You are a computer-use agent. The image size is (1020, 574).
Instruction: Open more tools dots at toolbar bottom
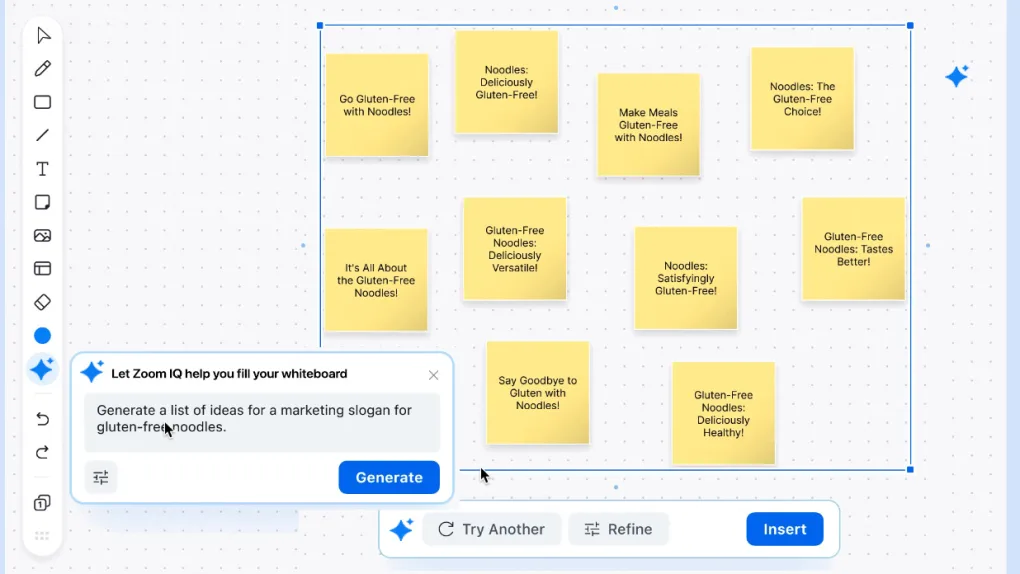coord(42,536)
